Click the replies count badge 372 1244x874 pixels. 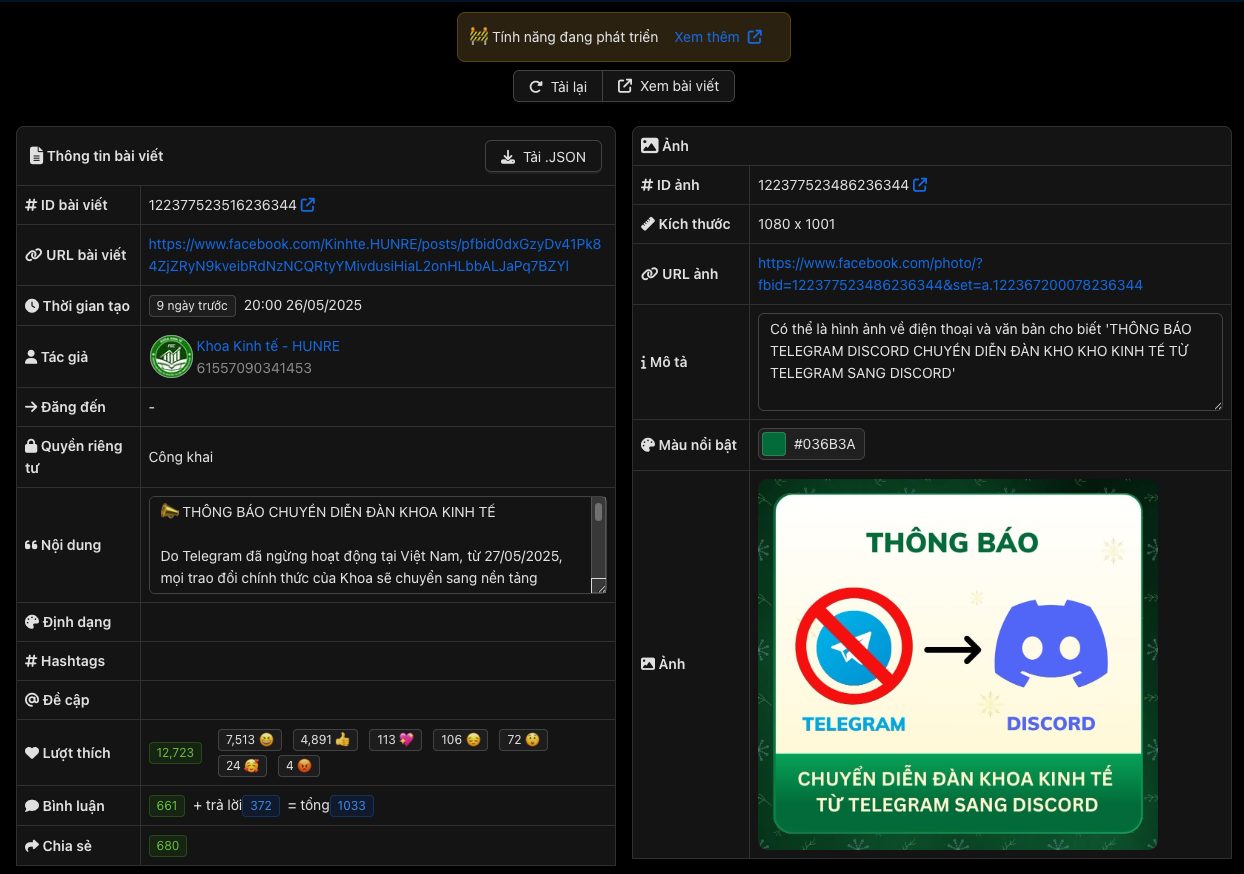click(261, 806)
